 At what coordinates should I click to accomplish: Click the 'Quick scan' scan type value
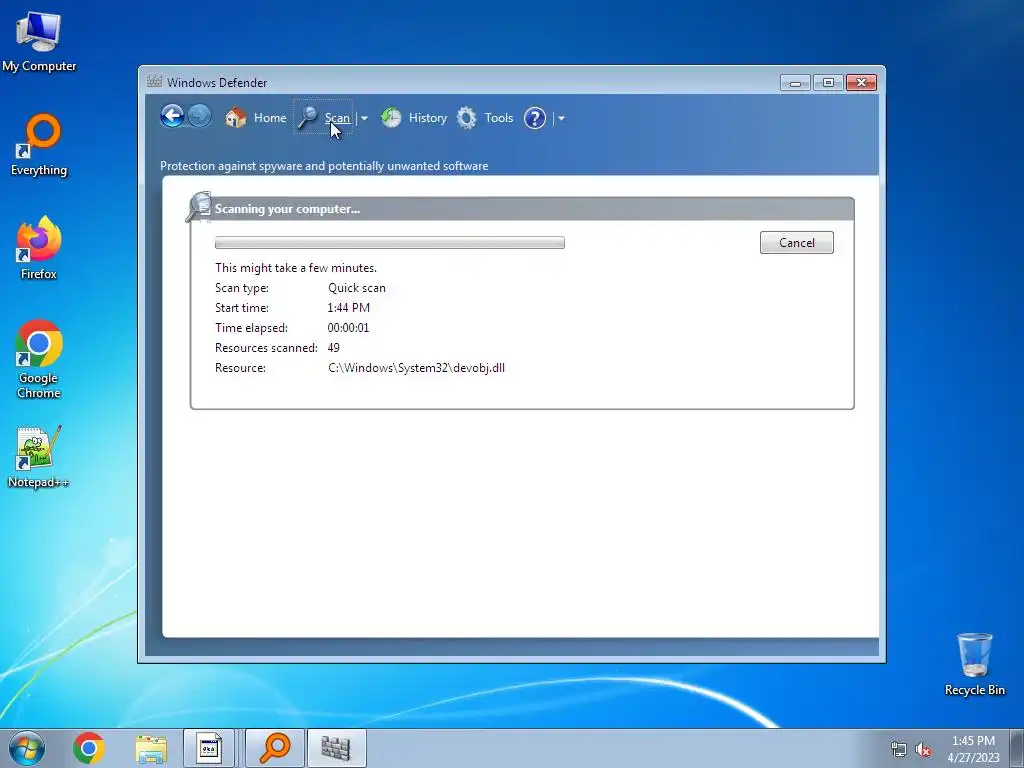(357, 287)
